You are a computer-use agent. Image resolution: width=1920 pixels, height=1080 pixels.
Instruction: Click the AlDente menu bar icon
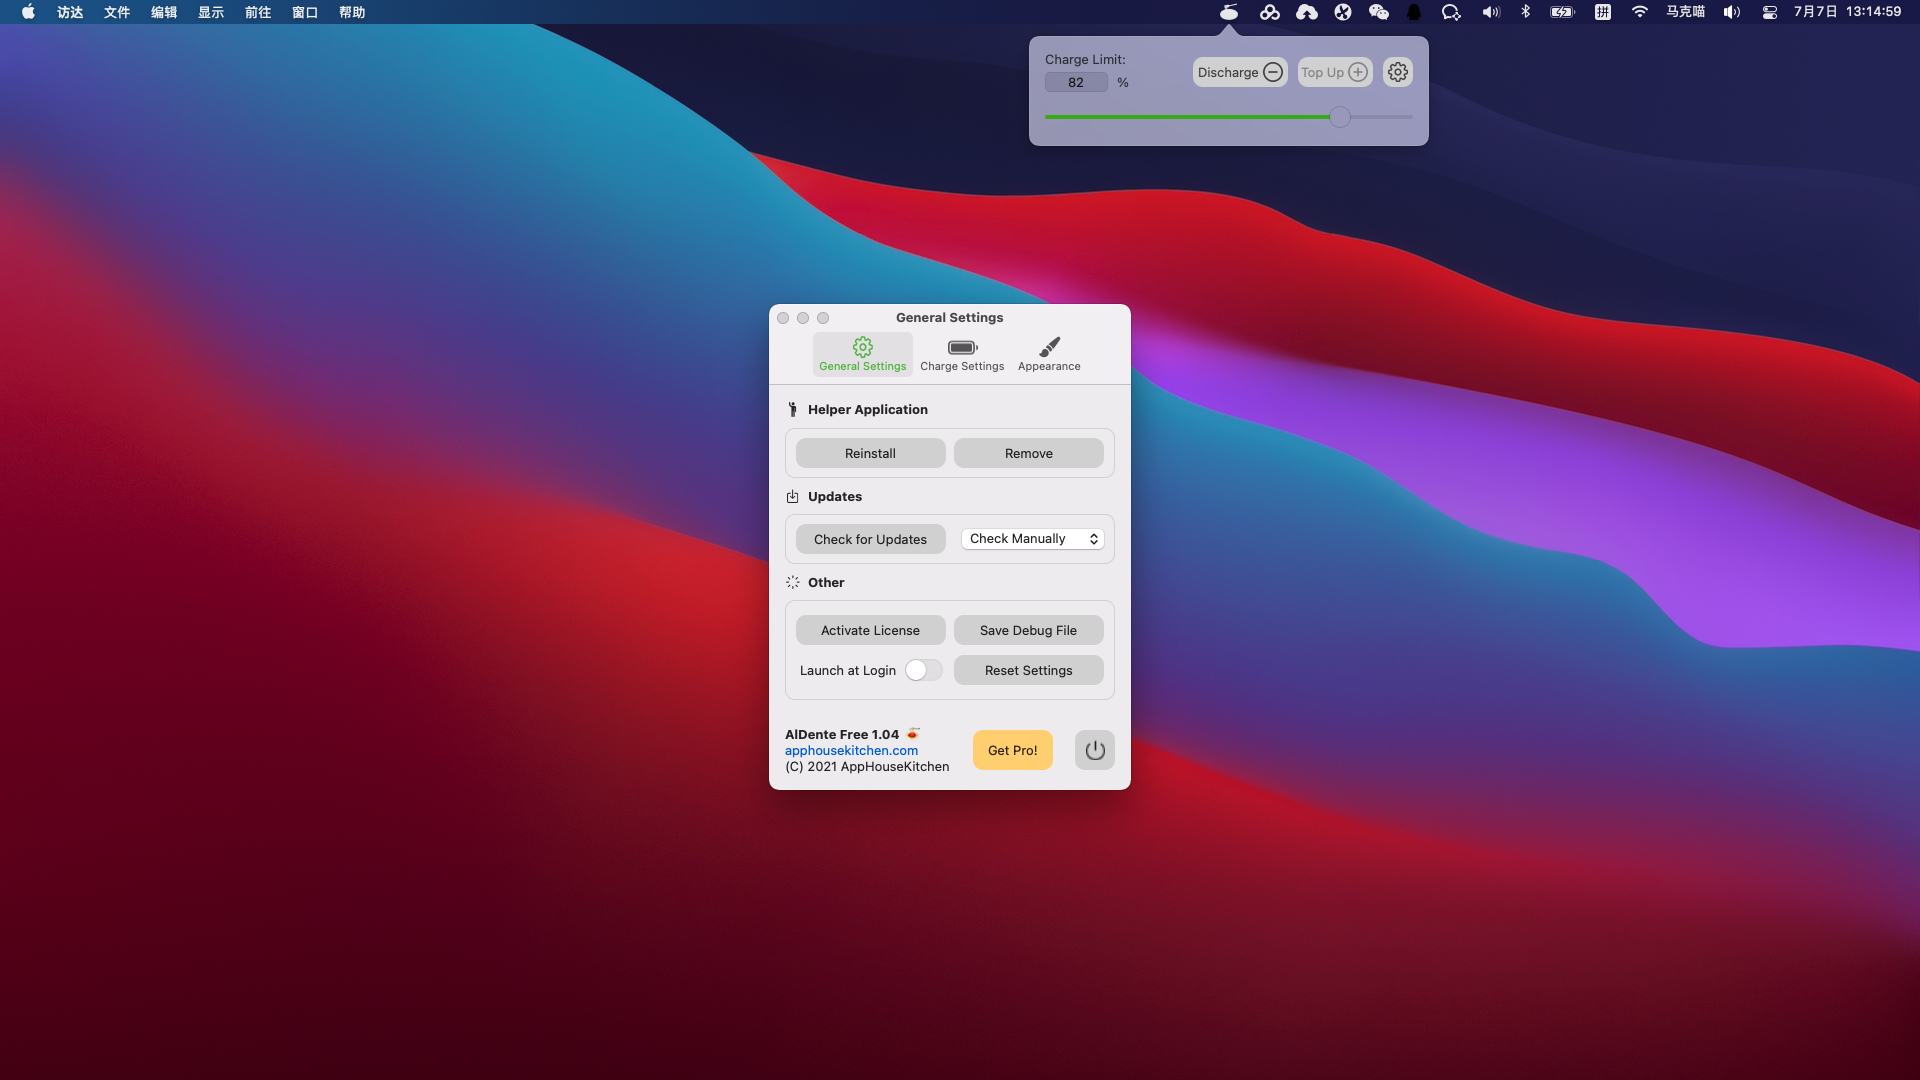(x=1229, y=12)
